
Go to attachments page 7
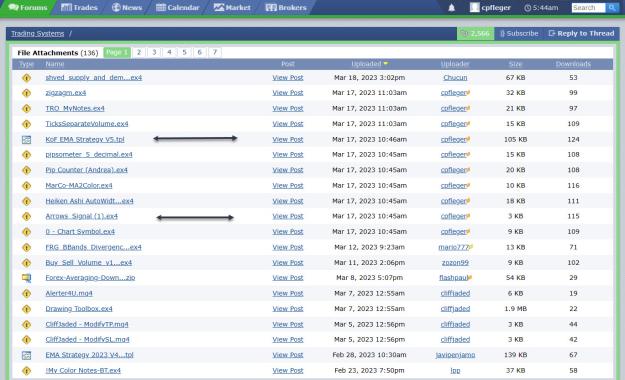[x=215, y=52]
